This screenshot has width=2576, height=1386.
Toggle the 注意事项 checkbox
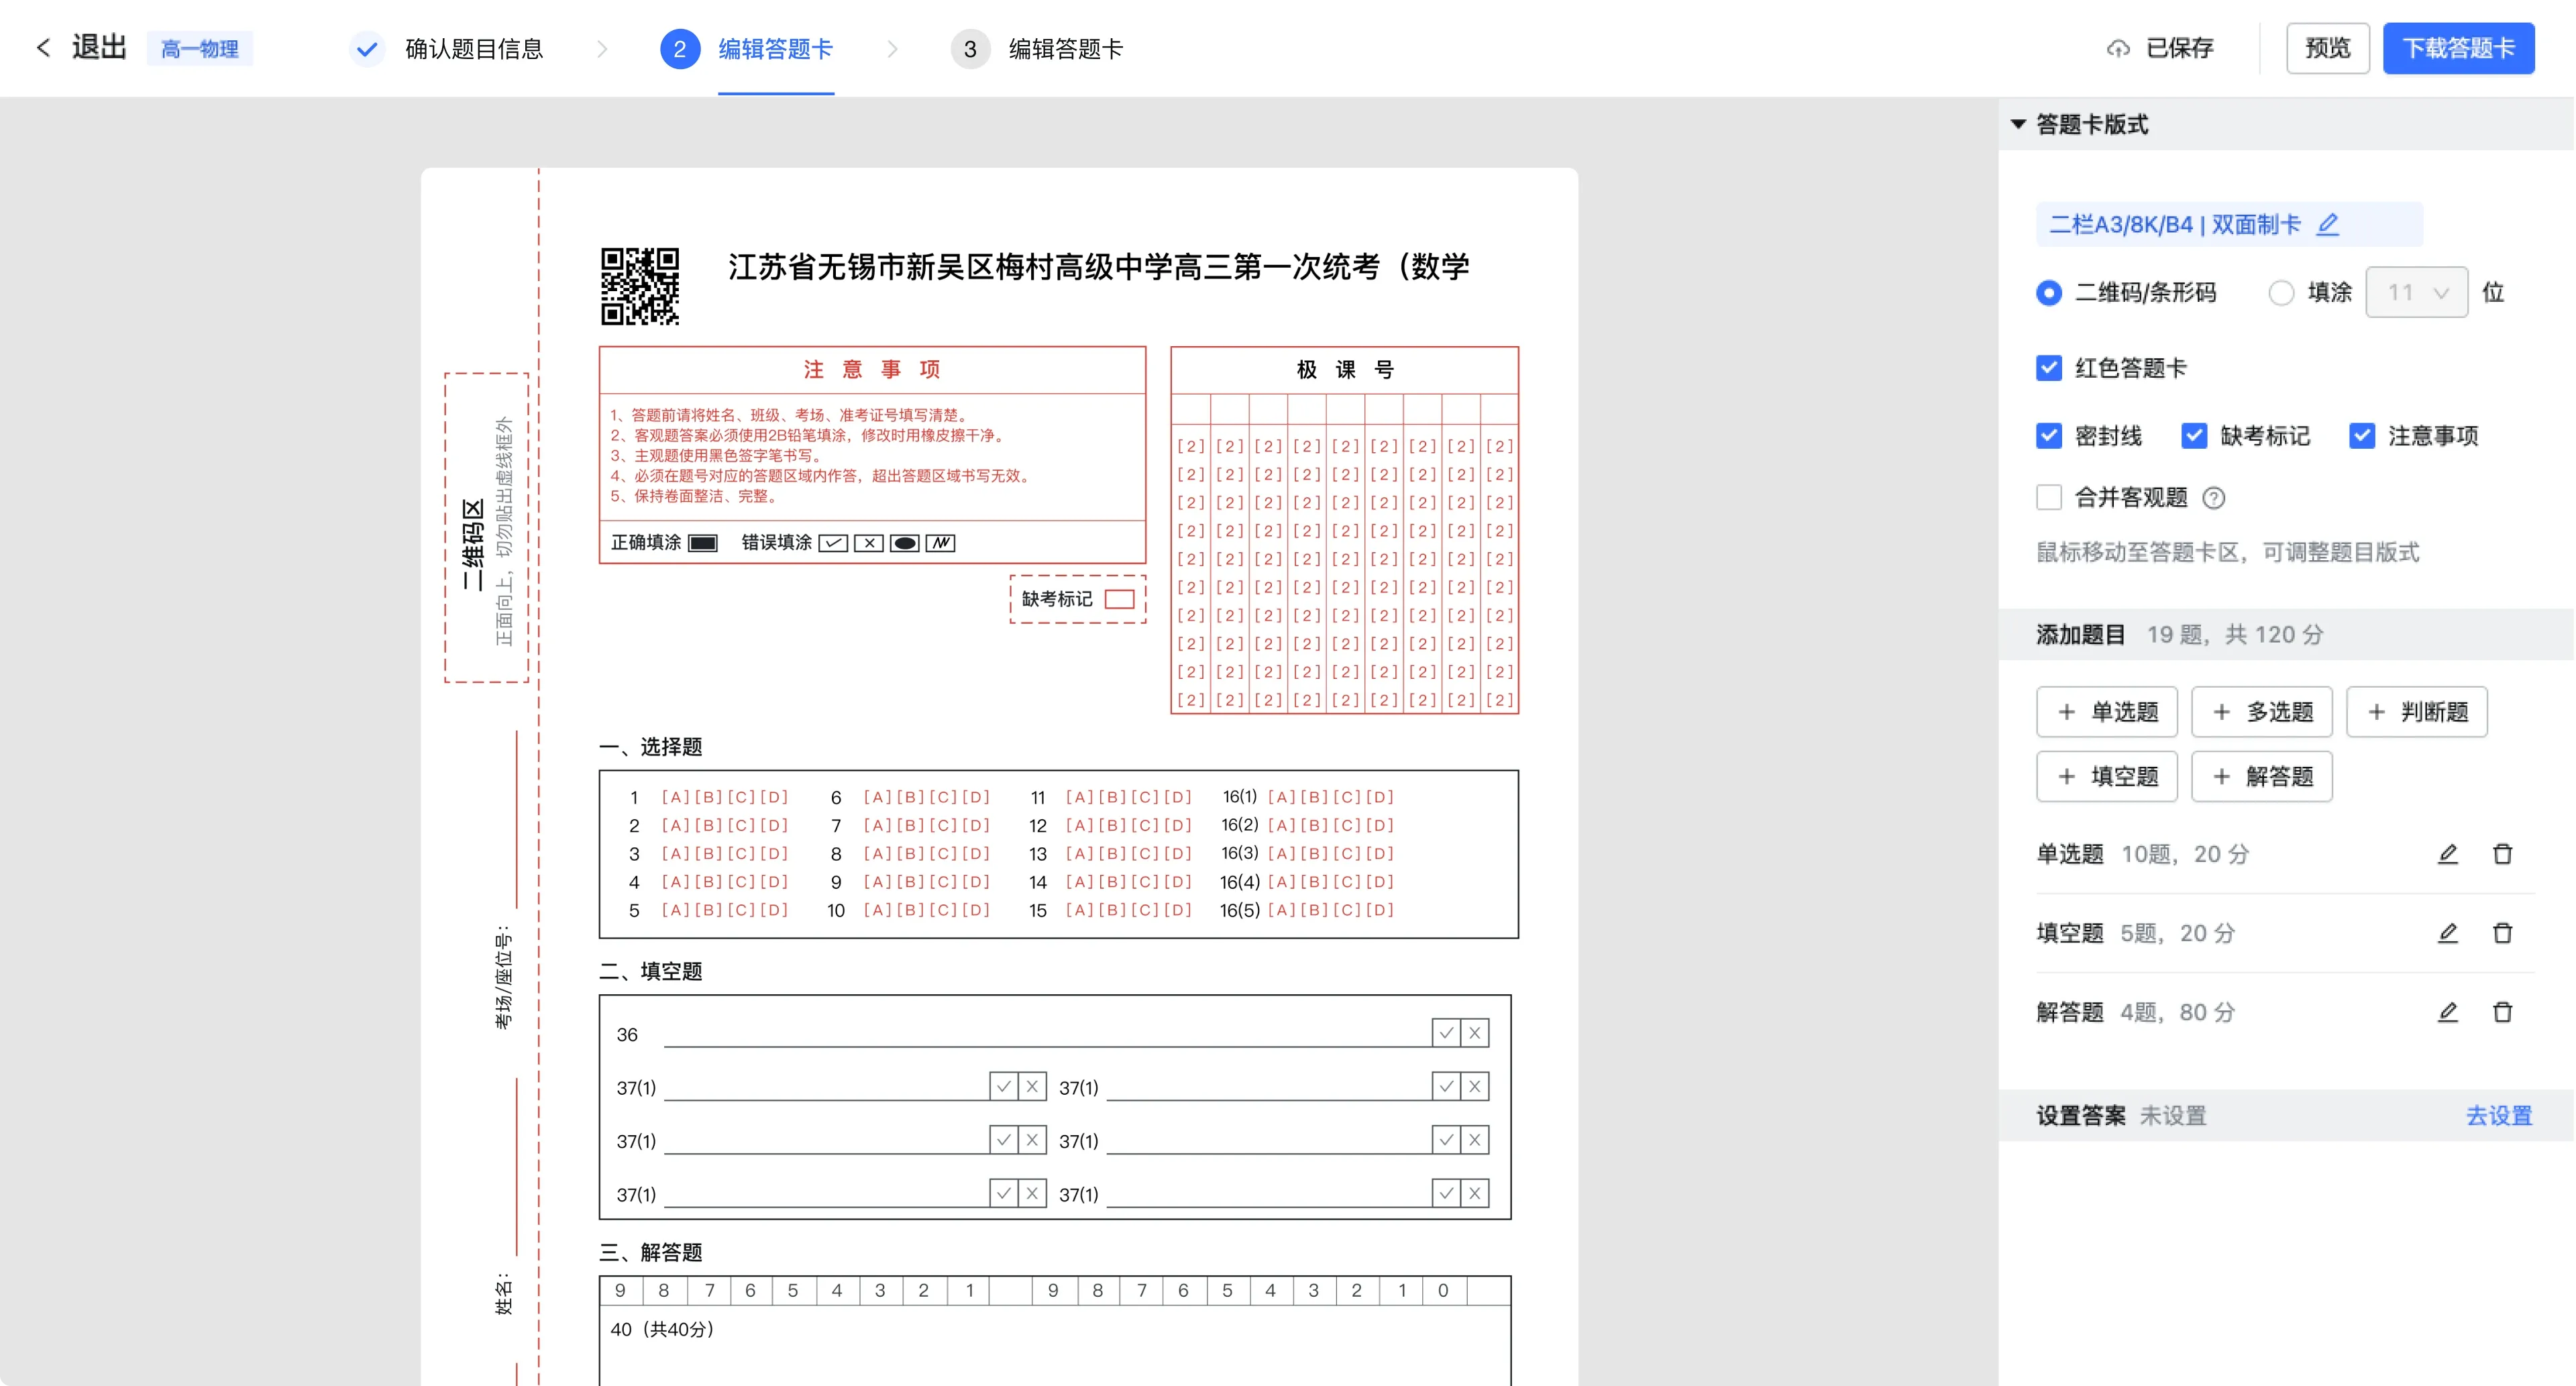(x=2362, y=436)
